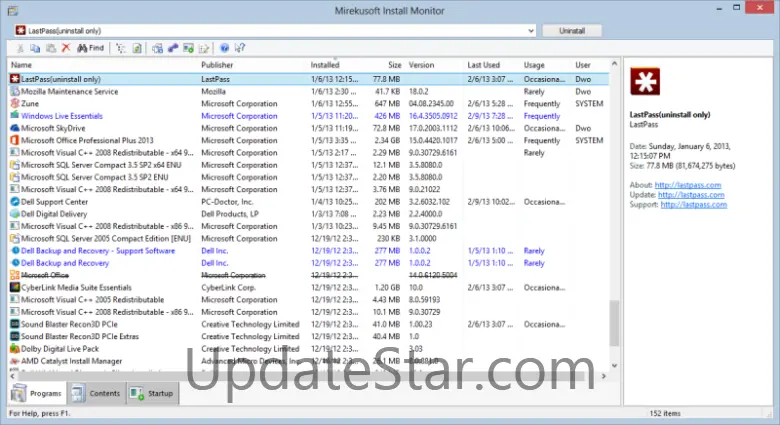The image size is (780, 425).
Task: Select Microsoft SQL Server Compact 3.5 SP2 x64 ENU
Action: click(x=308, y=165)
